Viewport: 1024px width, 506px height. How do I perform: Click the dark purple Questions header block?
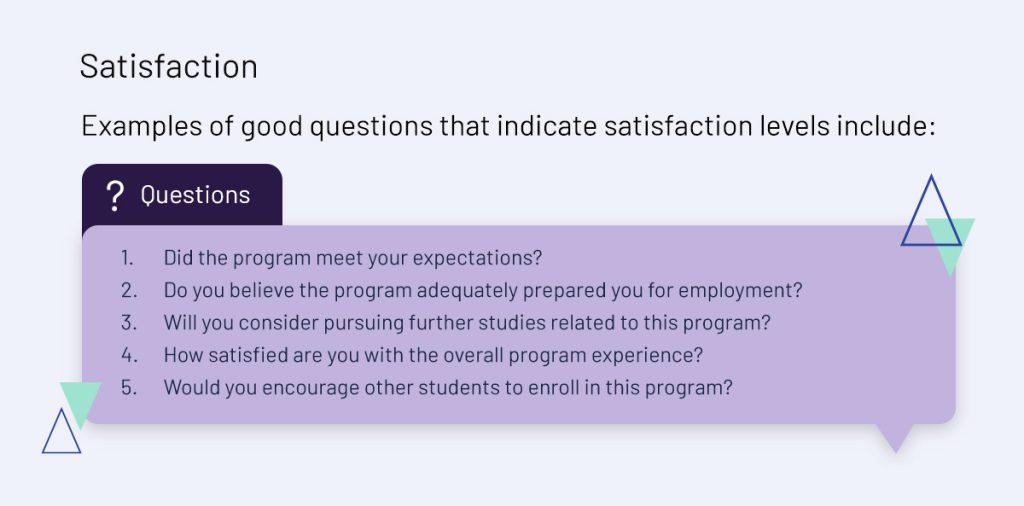(182, 195)
